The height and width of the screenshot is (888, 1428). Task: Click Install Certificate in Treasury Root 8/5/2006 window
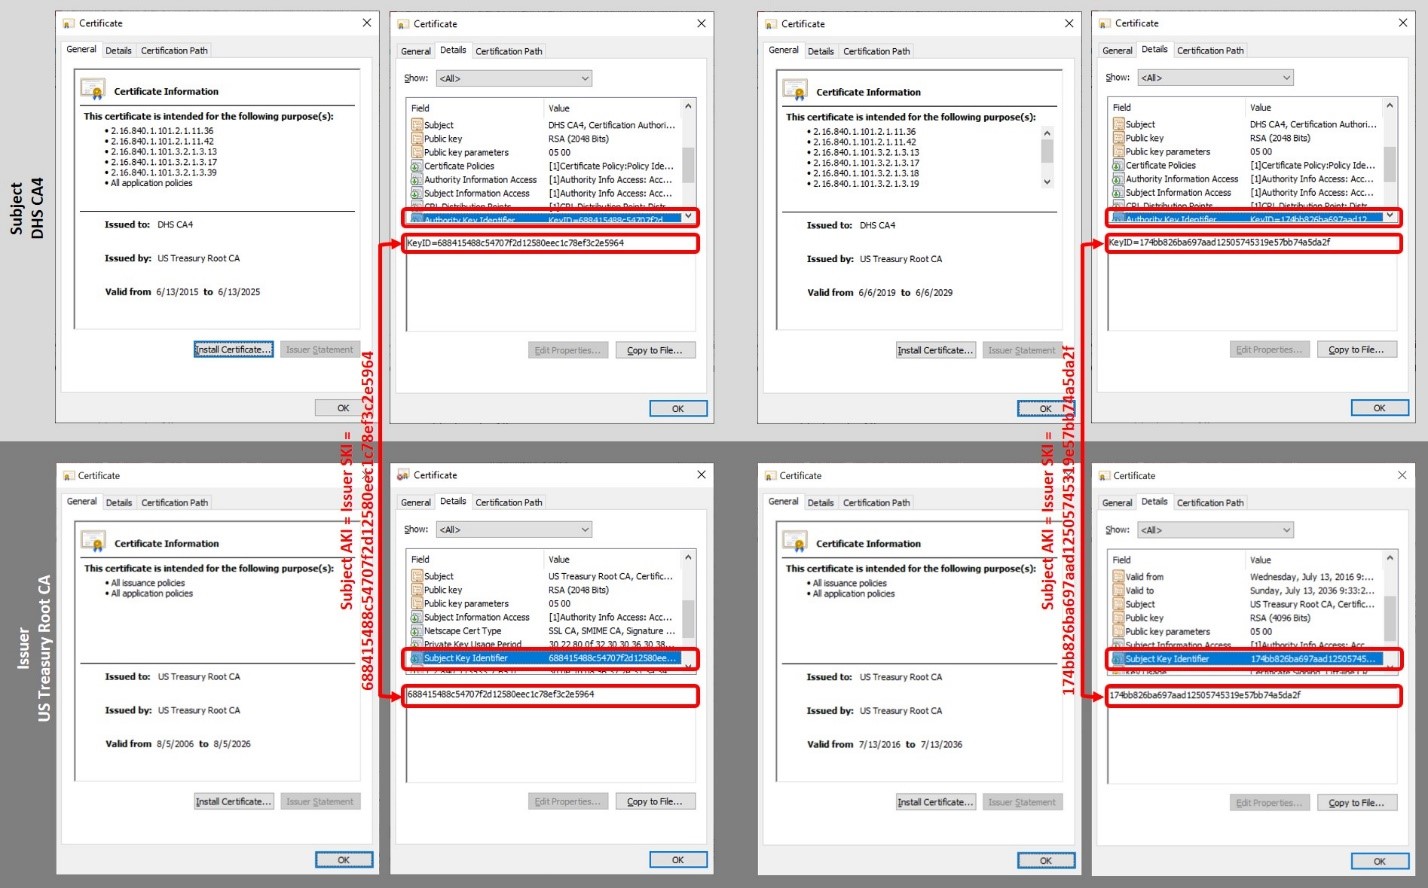coord(233,802)
